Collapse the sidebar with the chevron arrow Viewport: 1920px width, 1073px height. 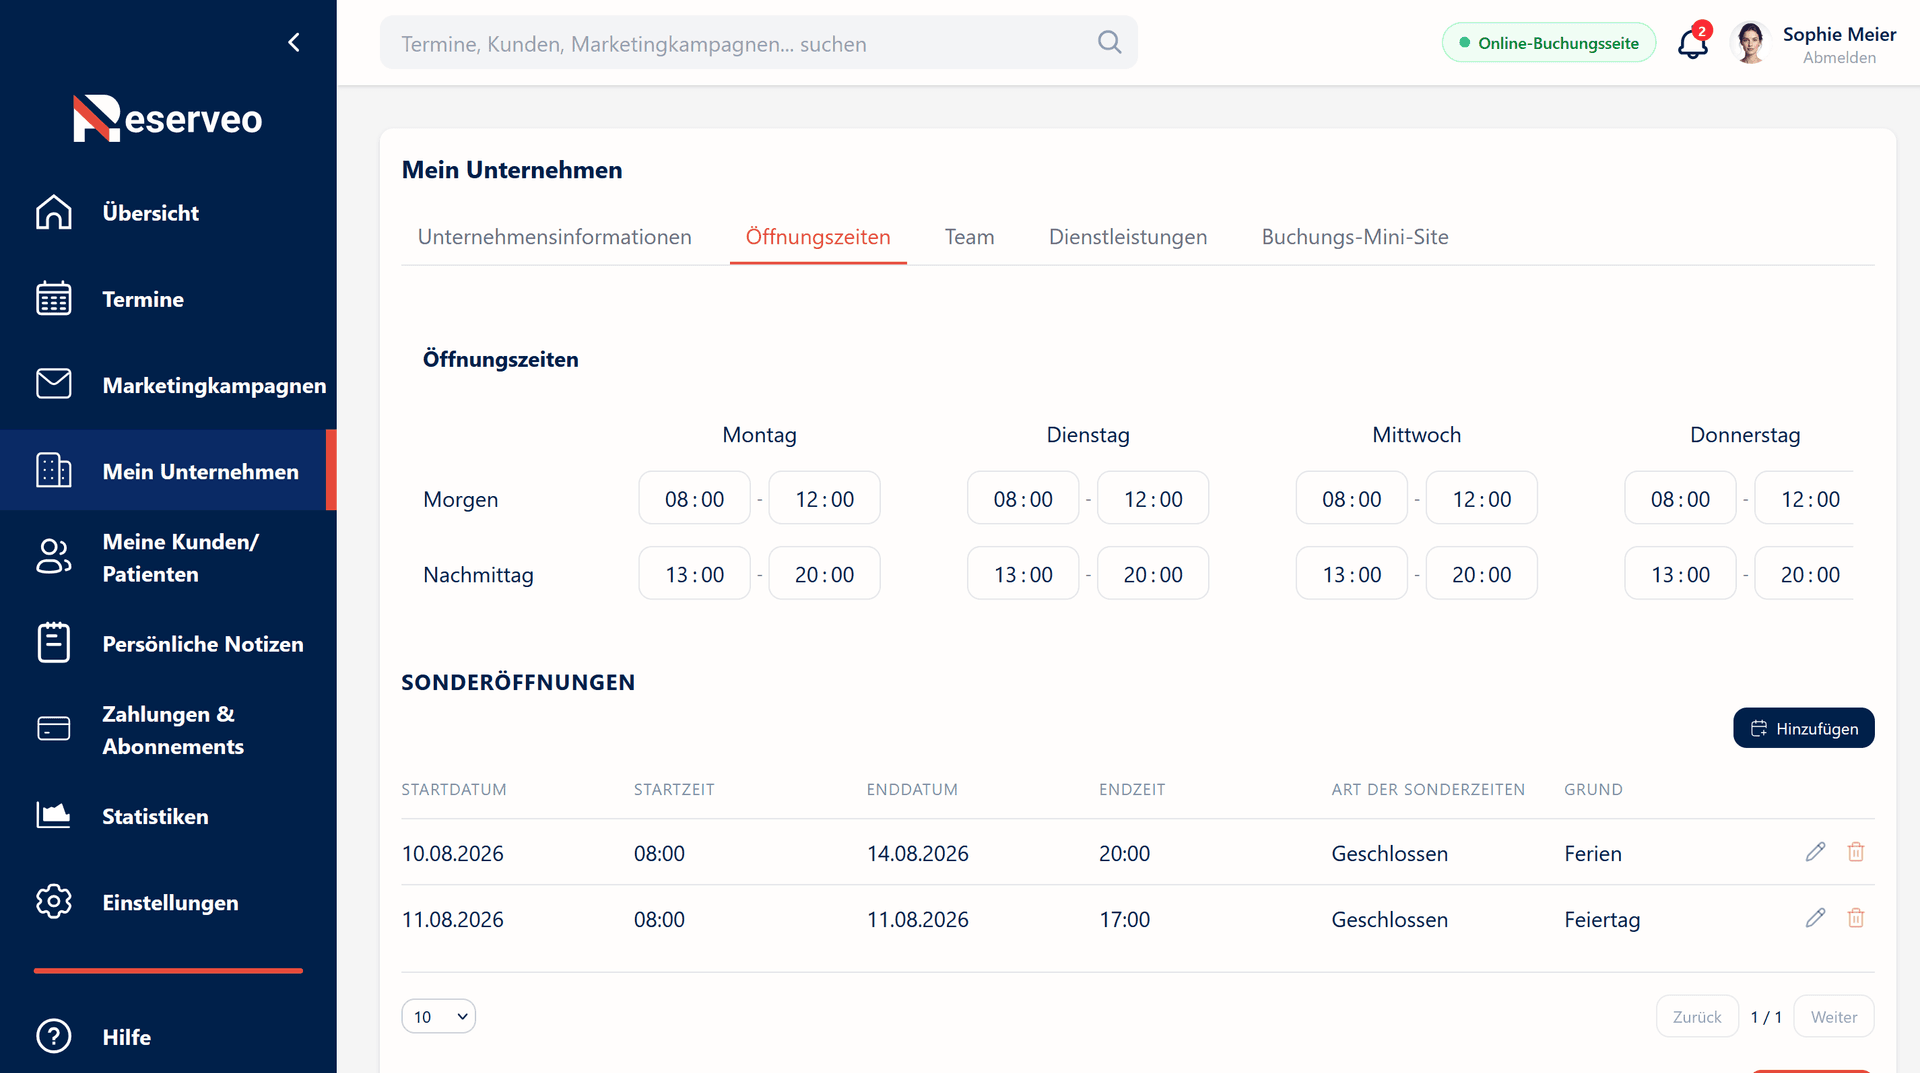294,42
